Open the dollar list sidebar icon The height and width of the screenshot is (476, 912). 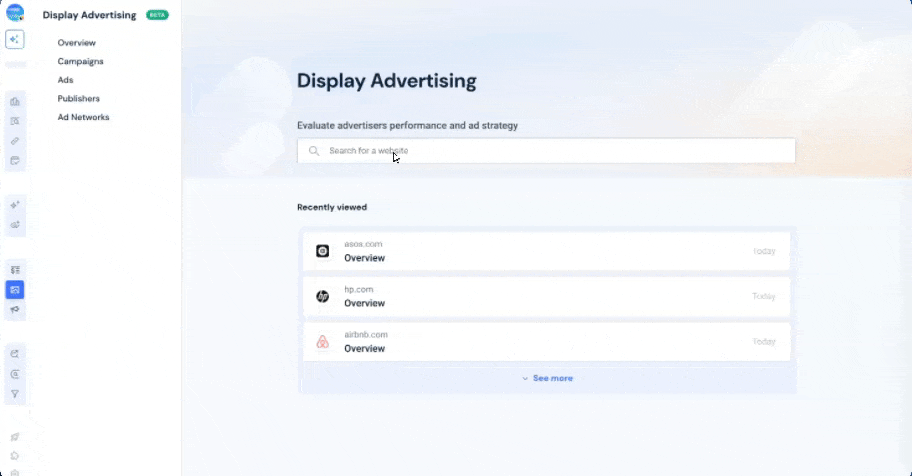coord(15,270)
